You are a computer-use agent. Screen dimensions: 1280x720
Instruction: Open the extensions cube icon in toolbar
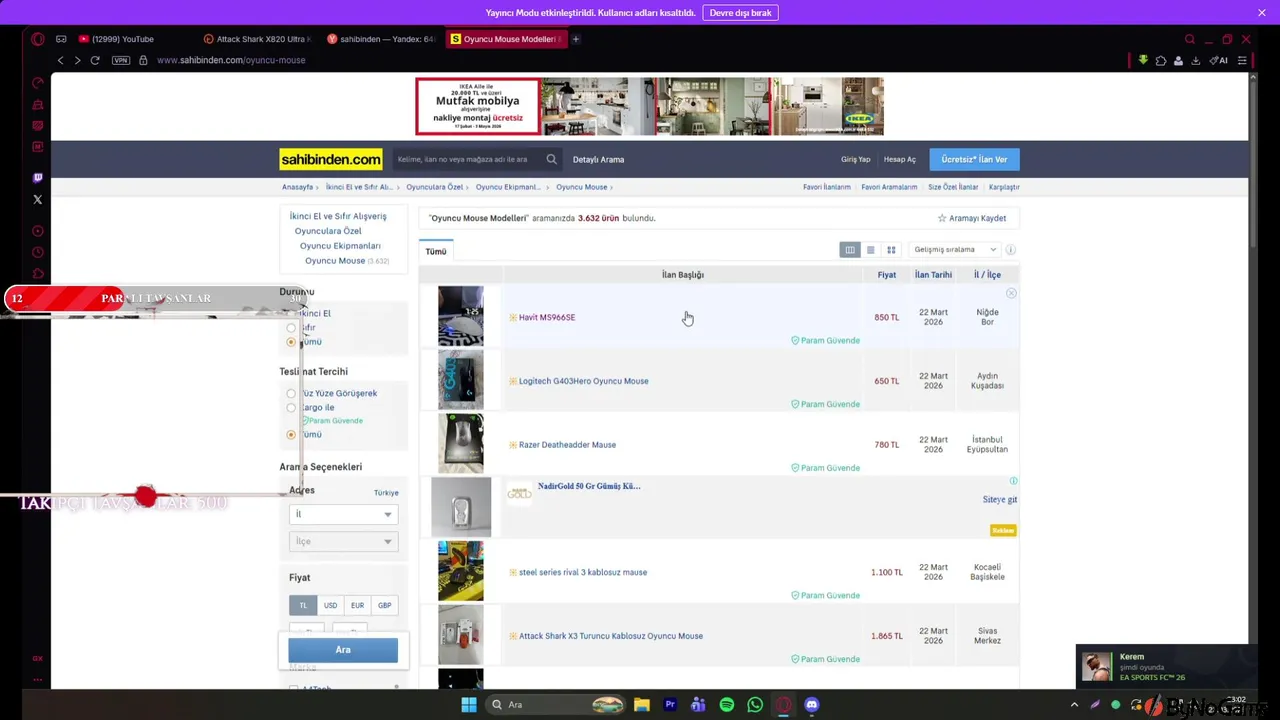pyautogui.click(x=1161, y=60)
